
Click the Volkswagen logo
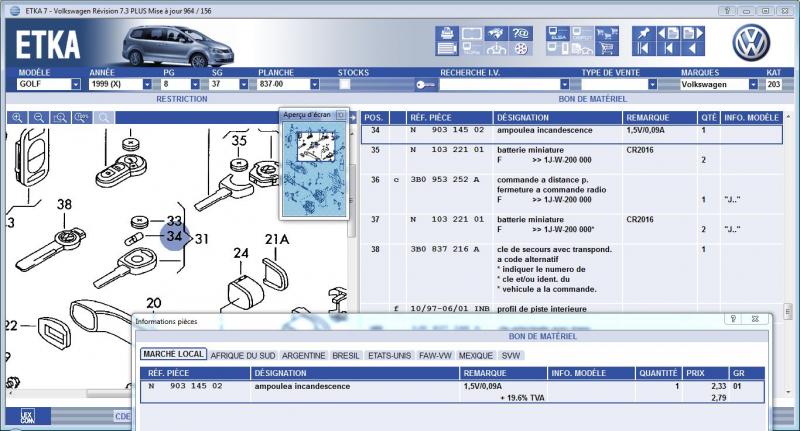pyautogui.click(x=751, y=43)
